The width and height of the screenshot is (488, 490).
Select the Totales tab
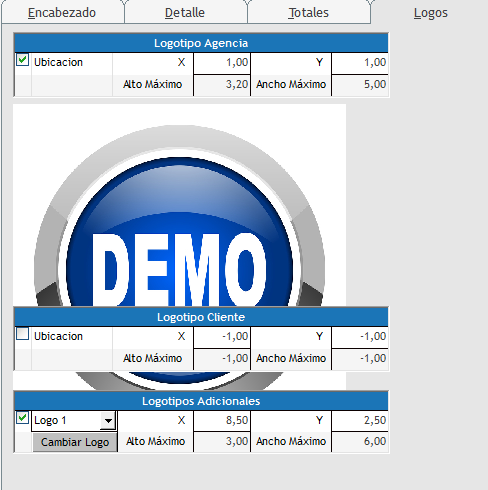[309, 13]
